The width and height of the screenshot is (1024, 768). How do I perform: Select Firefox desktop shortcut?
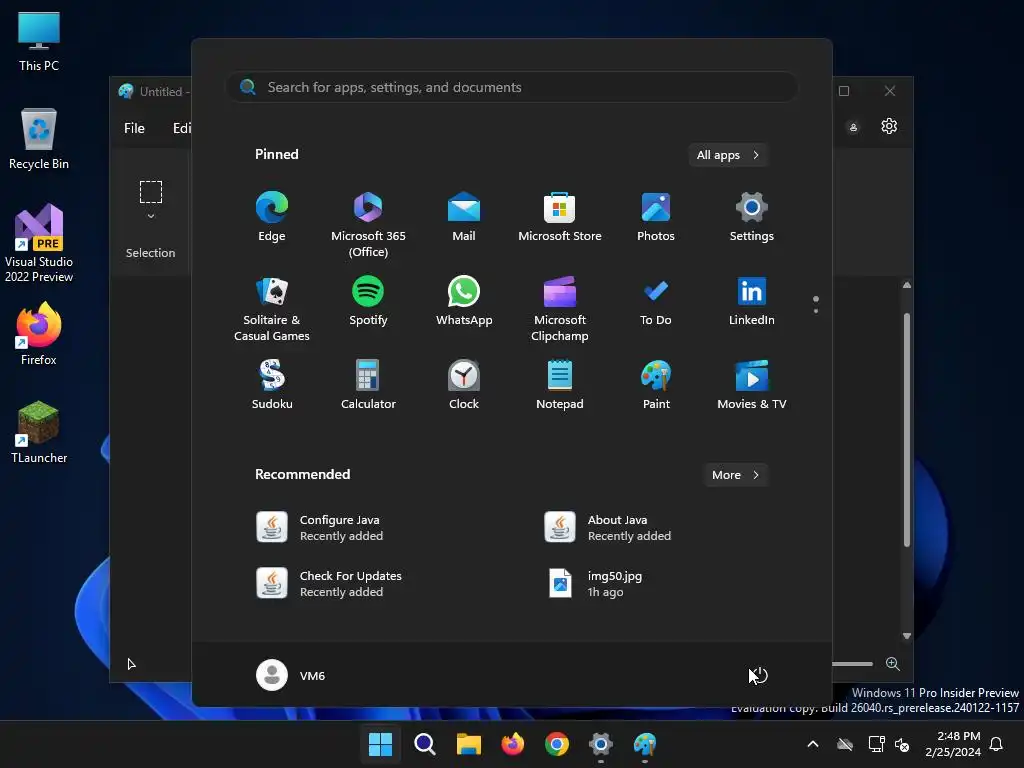pos(39,334)
